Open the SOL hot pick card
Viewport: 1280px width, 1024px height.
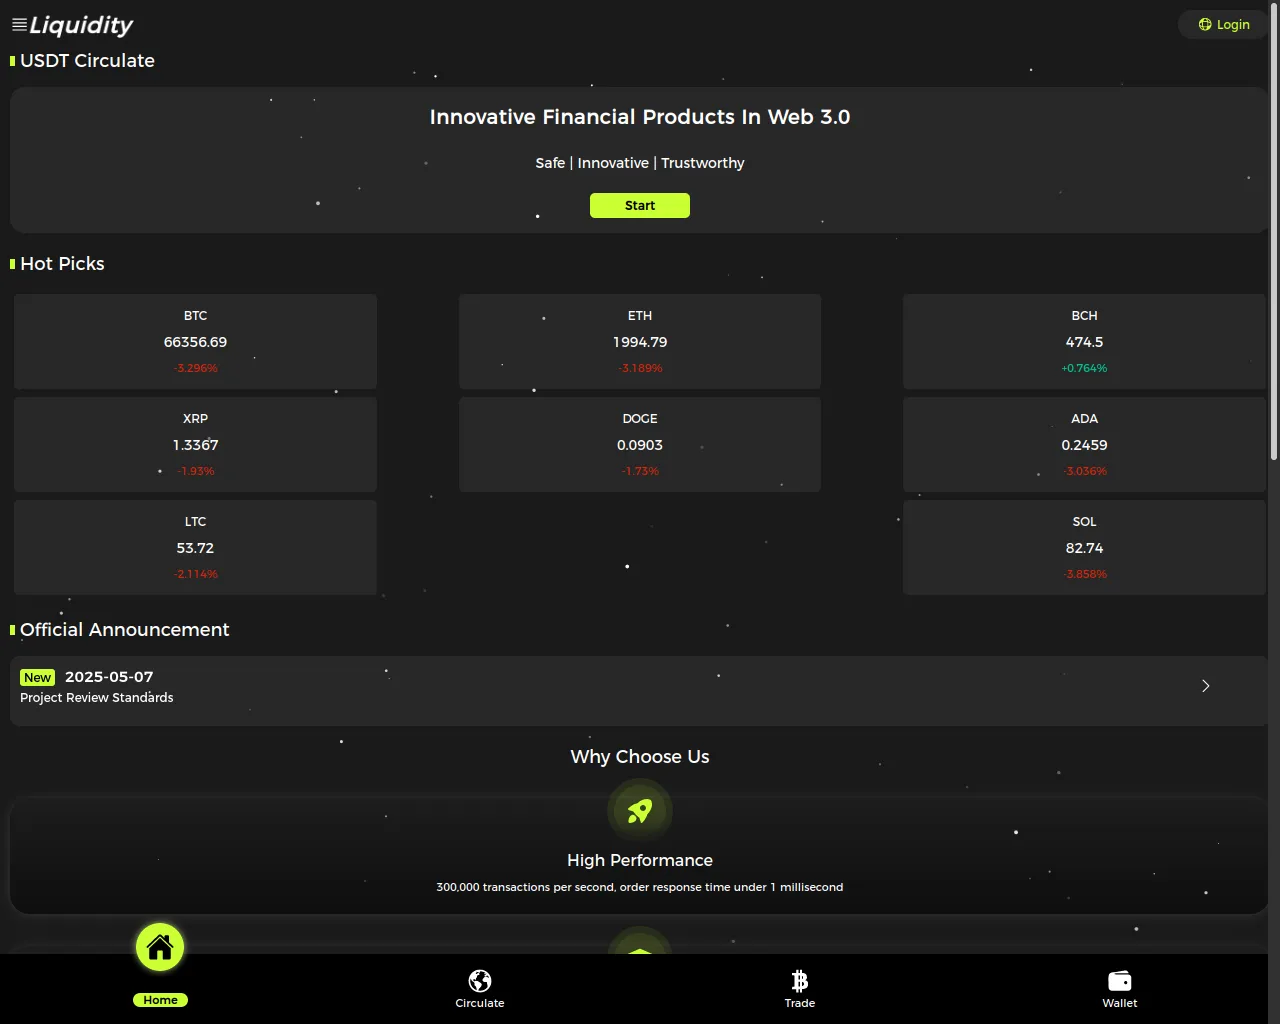tap(1084, 547)
